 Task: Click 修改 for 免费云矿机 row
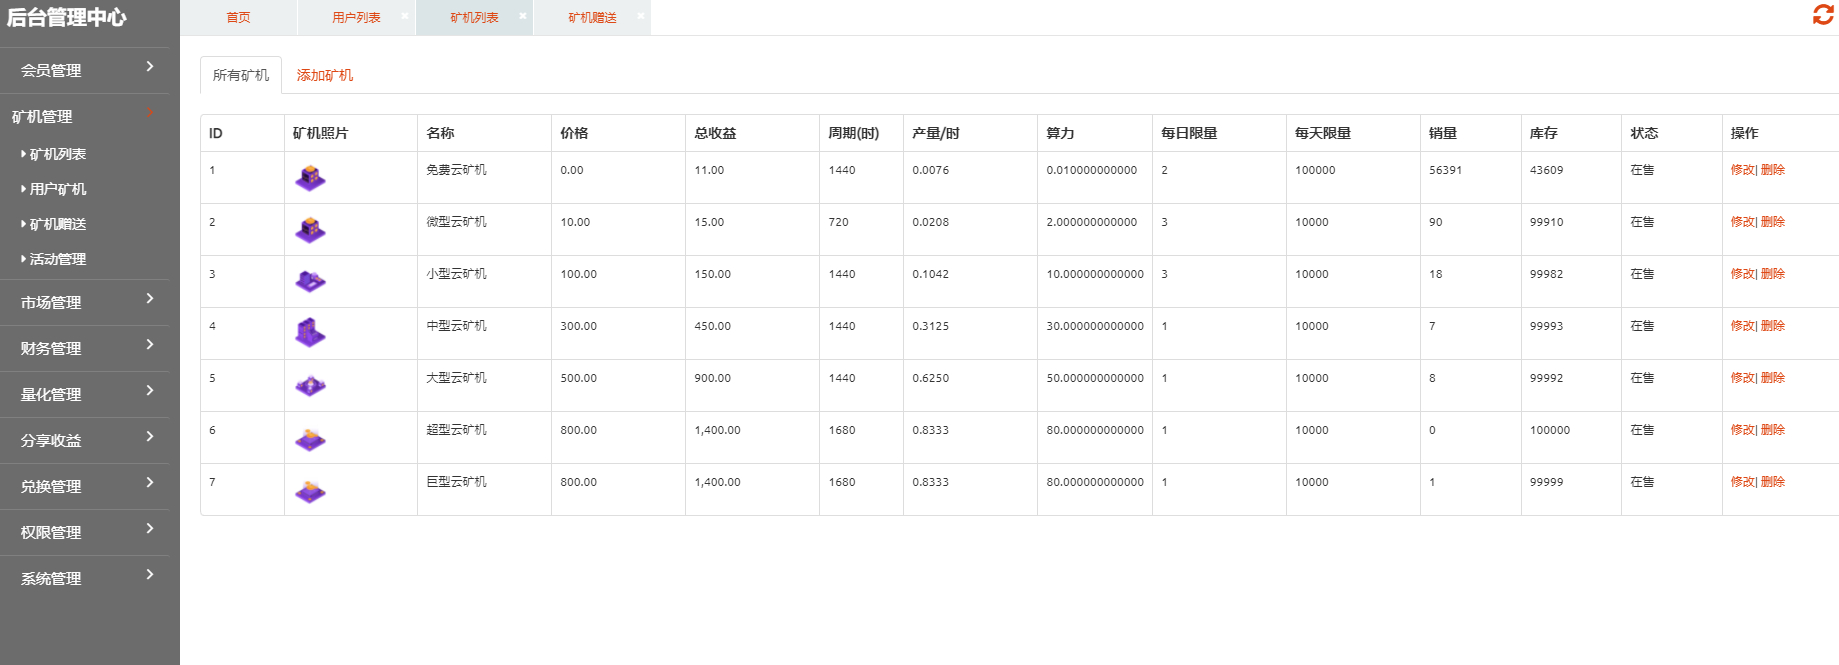click(1742, 170)
